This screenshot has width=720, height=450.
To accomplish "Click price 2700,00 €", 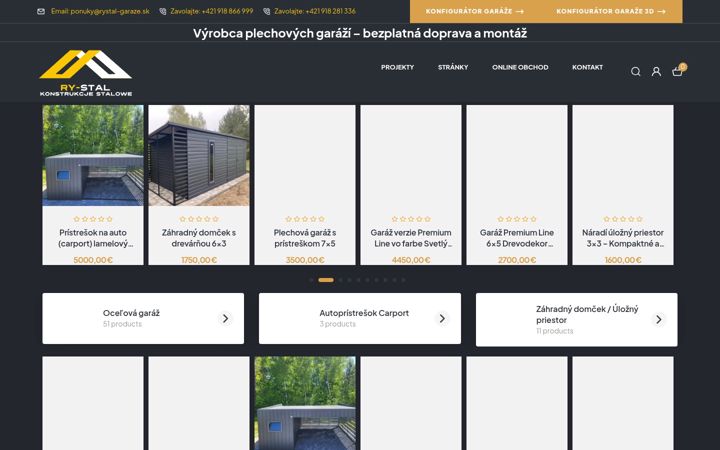I will click(x=517, y=260).
